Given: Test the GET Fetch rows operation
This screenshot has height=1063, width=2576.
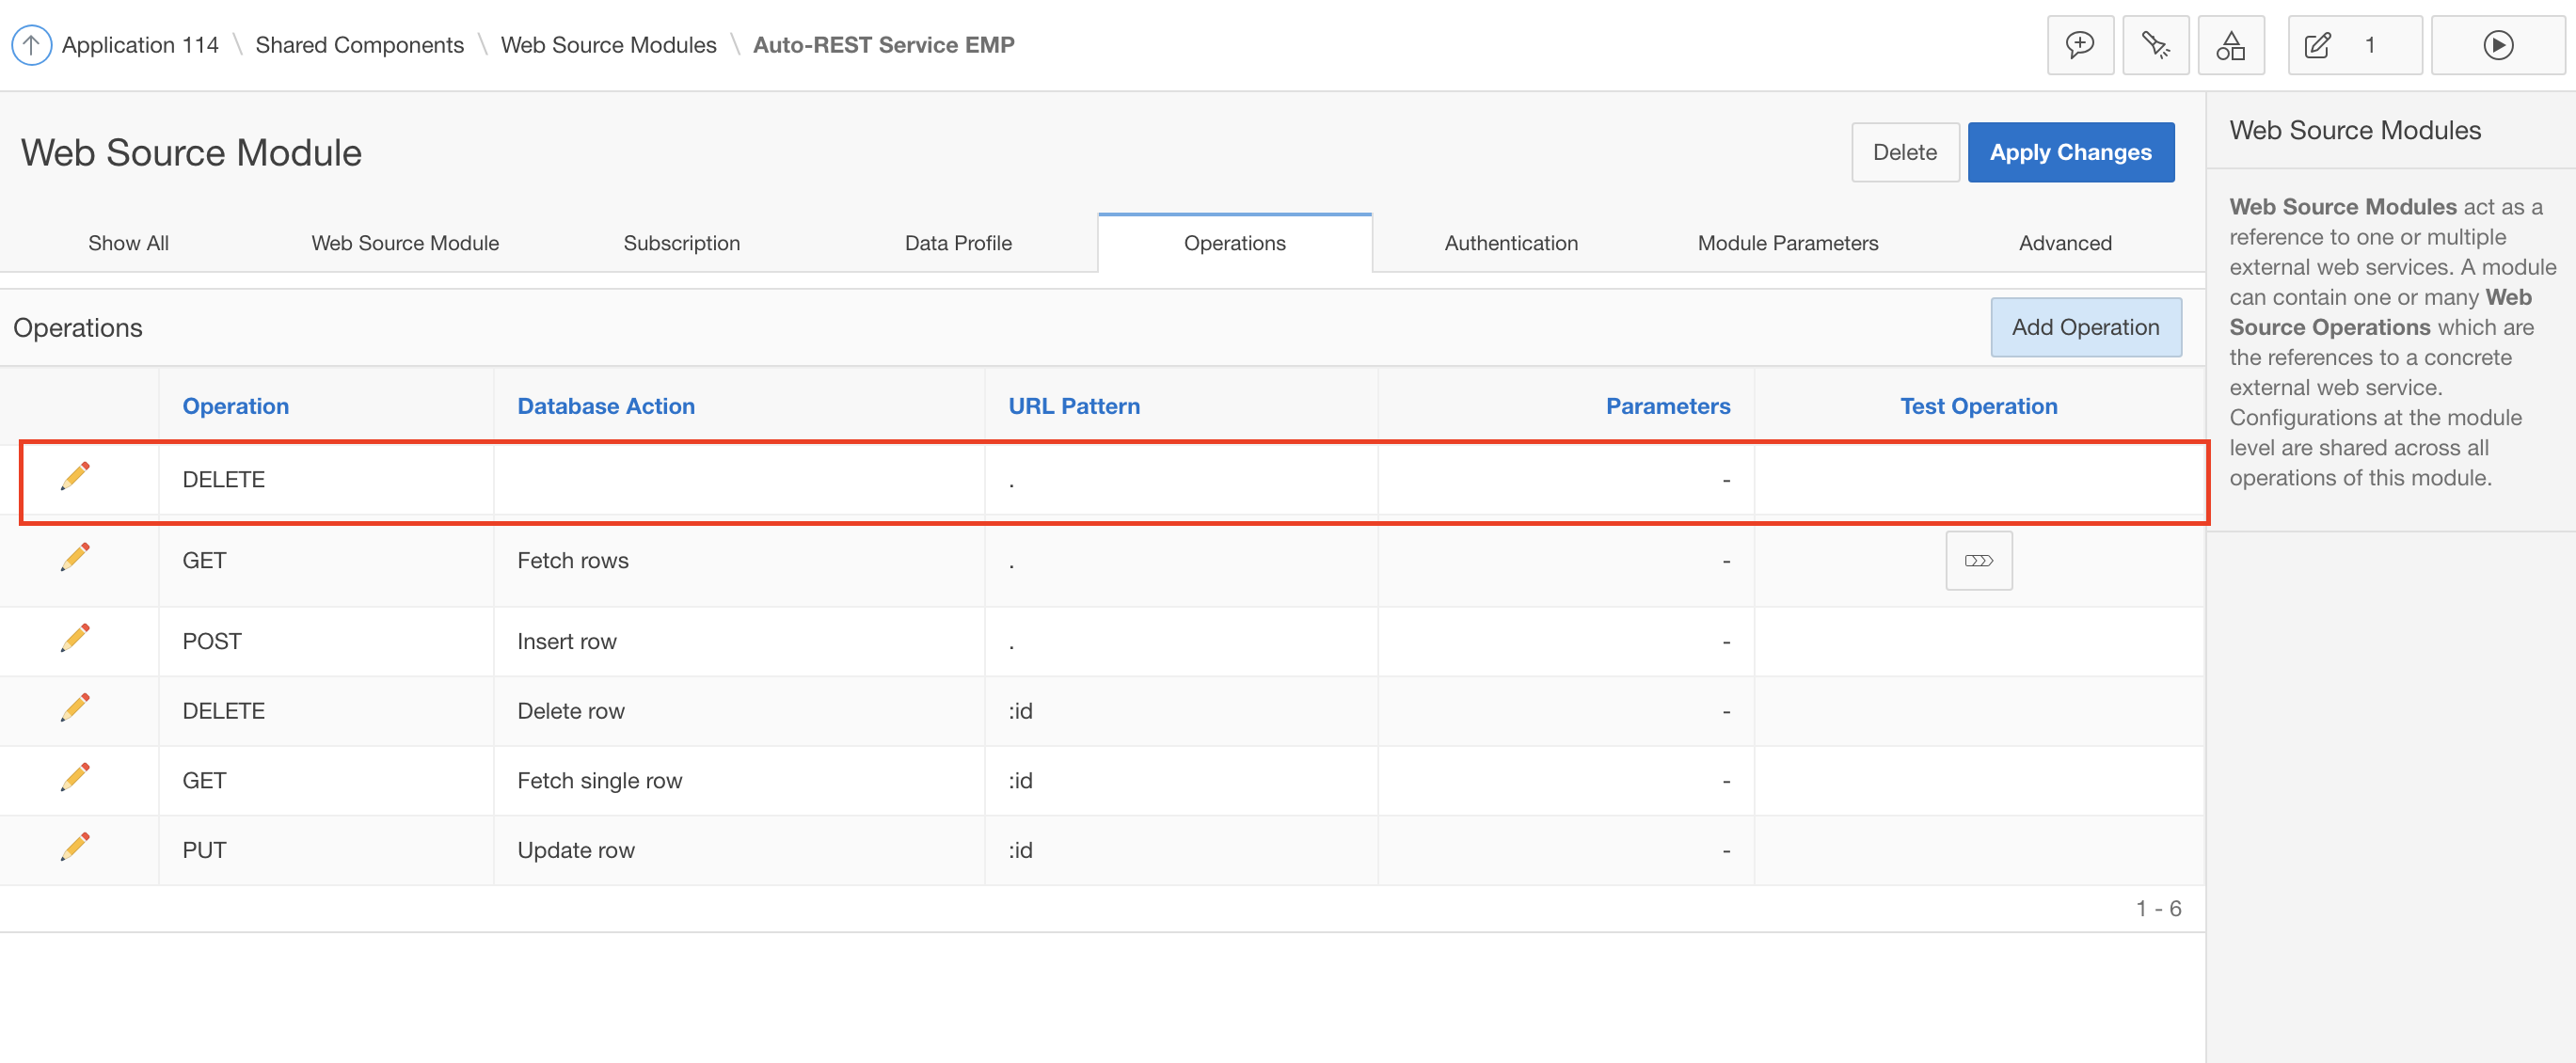Looking at the screenshot, I should point(1978,561).
